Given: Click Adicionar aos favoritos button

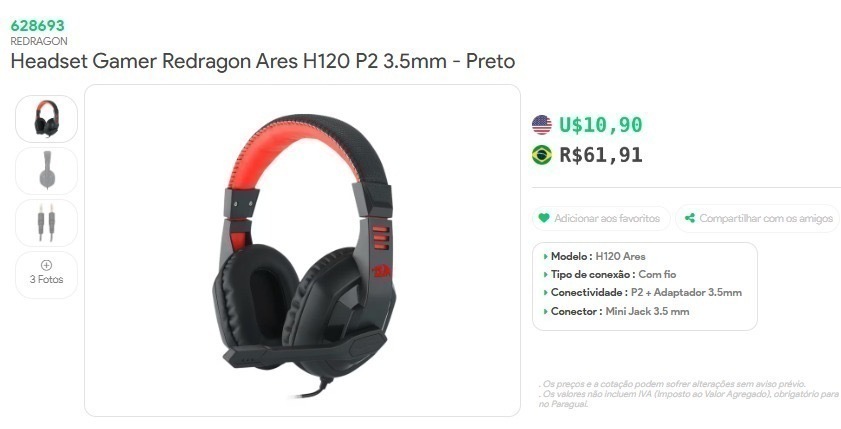Looking at the screenshot, I should [601, 218].
